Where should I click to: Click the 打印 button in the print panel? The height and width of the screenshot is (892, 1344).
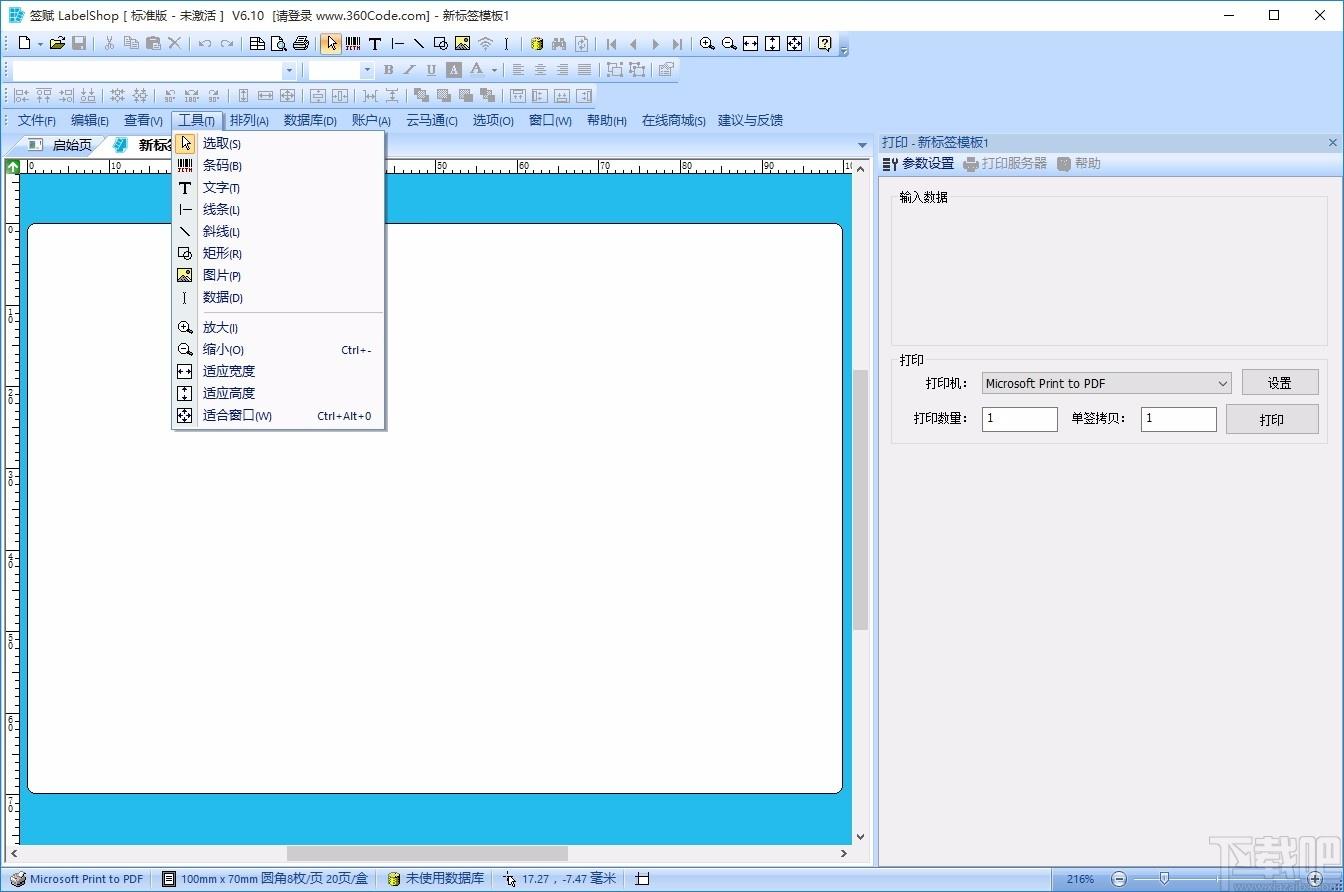coord(1272,420)
